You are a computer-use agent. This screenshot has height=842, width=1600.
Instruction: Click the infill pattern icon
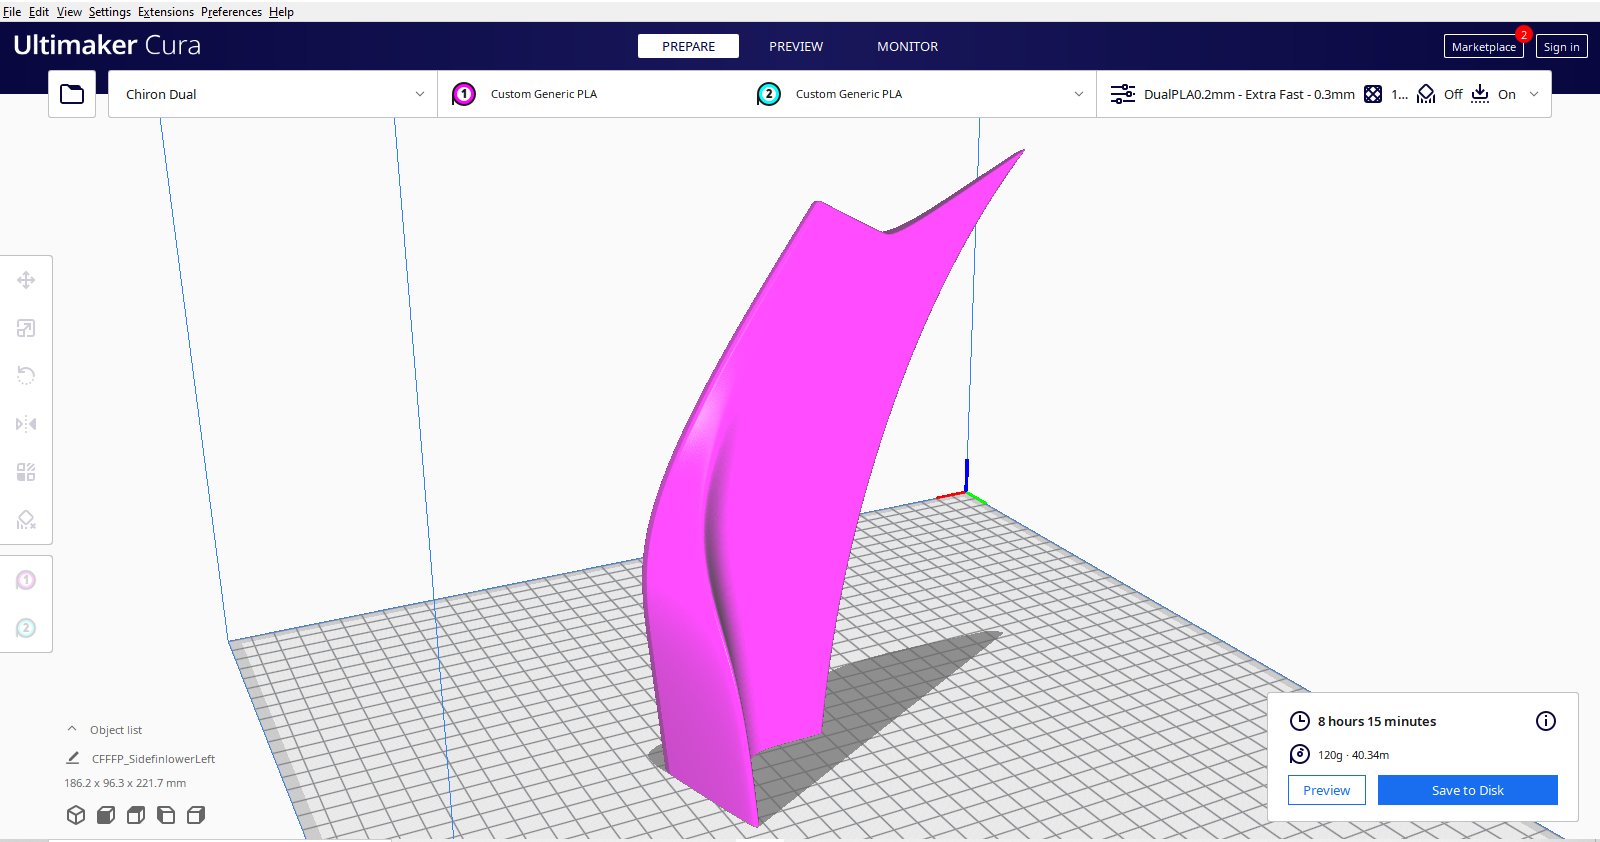pos(1373,94)
